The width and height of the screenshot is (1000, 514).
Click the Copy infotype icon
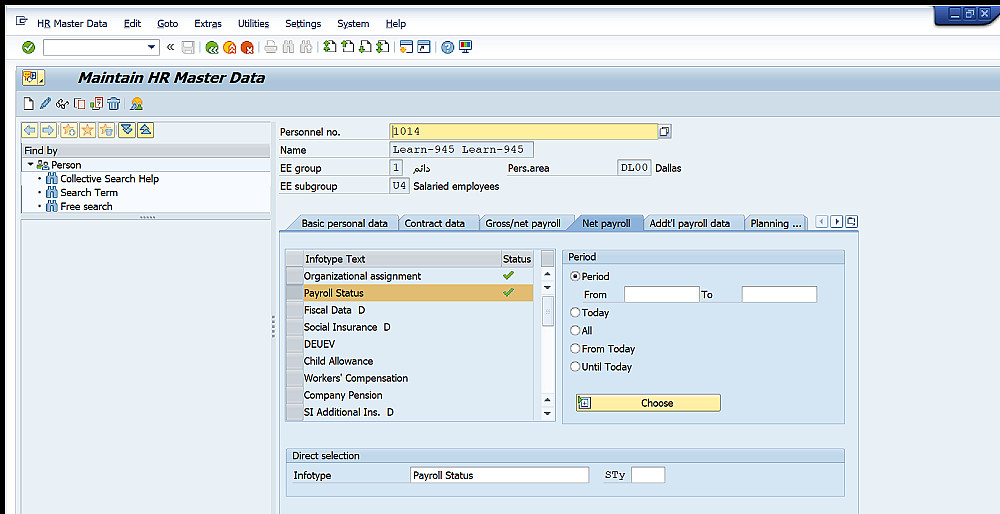click(79, 103)
